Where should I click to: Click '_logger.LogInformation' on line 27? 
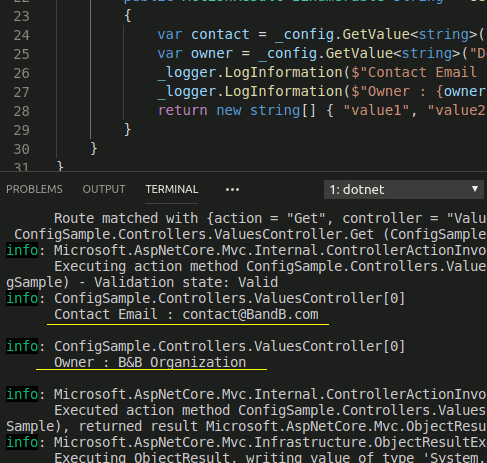pyautogui.click(x=250, y=91)
